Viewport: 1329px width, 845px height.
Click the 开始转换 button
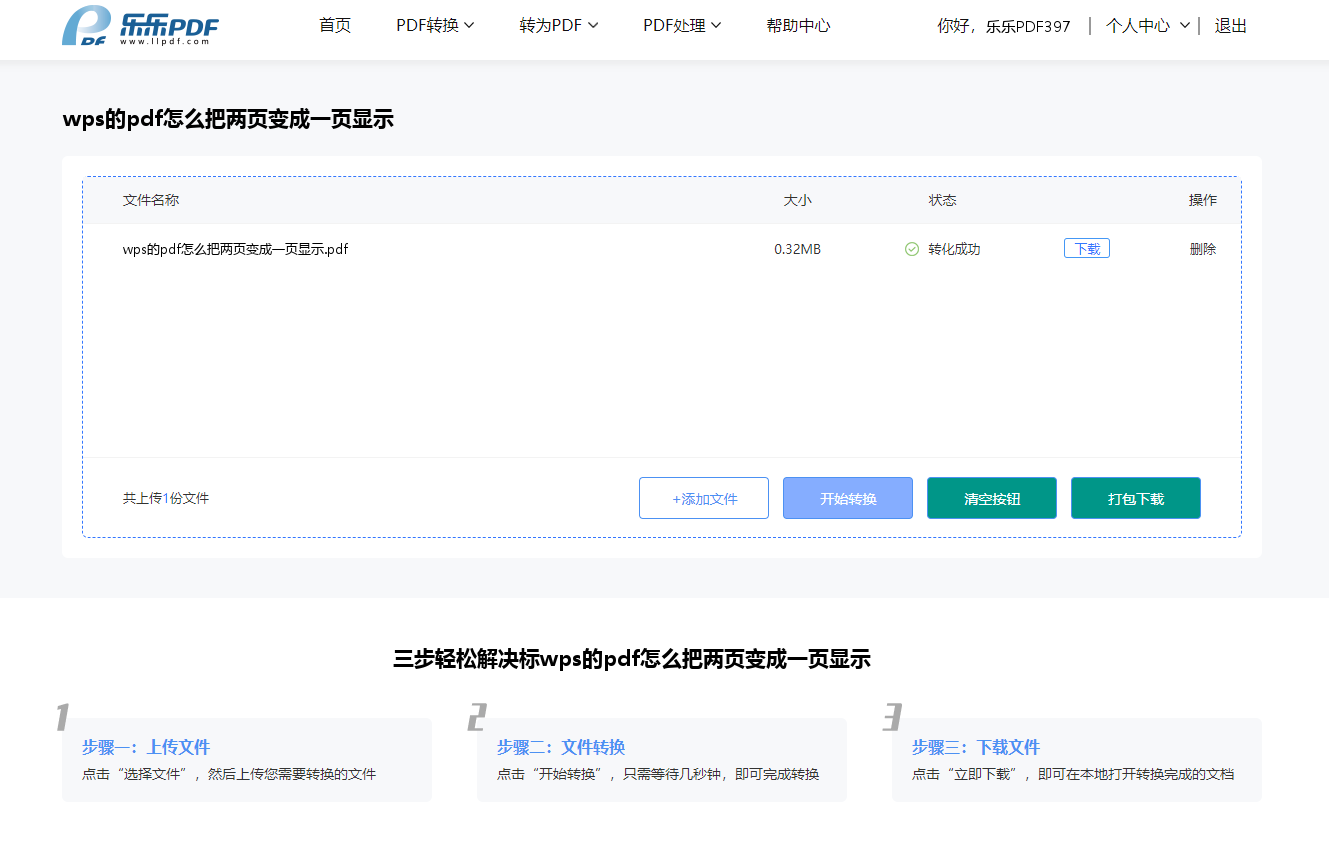tap(848, 498)
